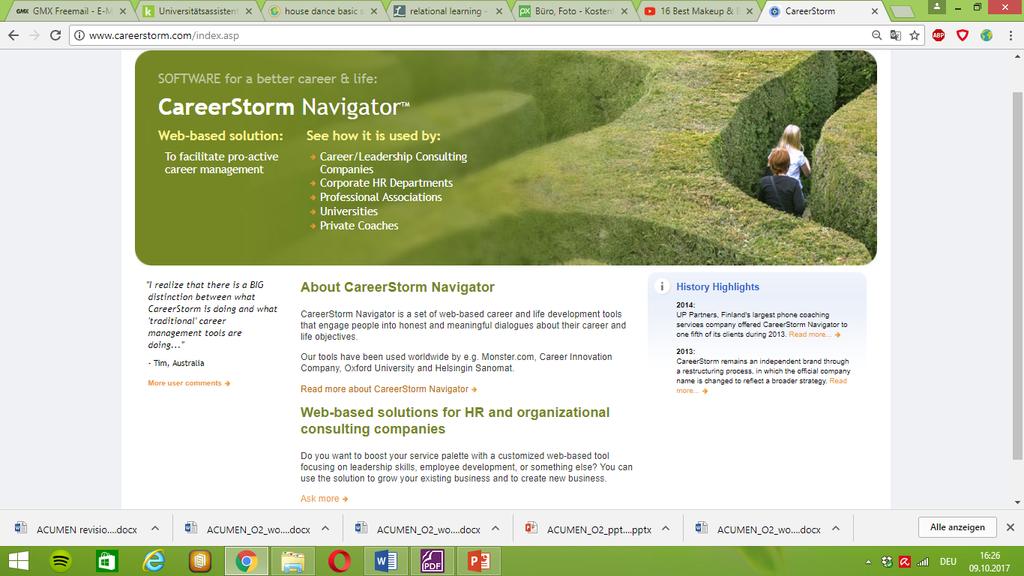Open the Adblock Plus extension icon
The image size is (1024, 576).
click(938, 35)
